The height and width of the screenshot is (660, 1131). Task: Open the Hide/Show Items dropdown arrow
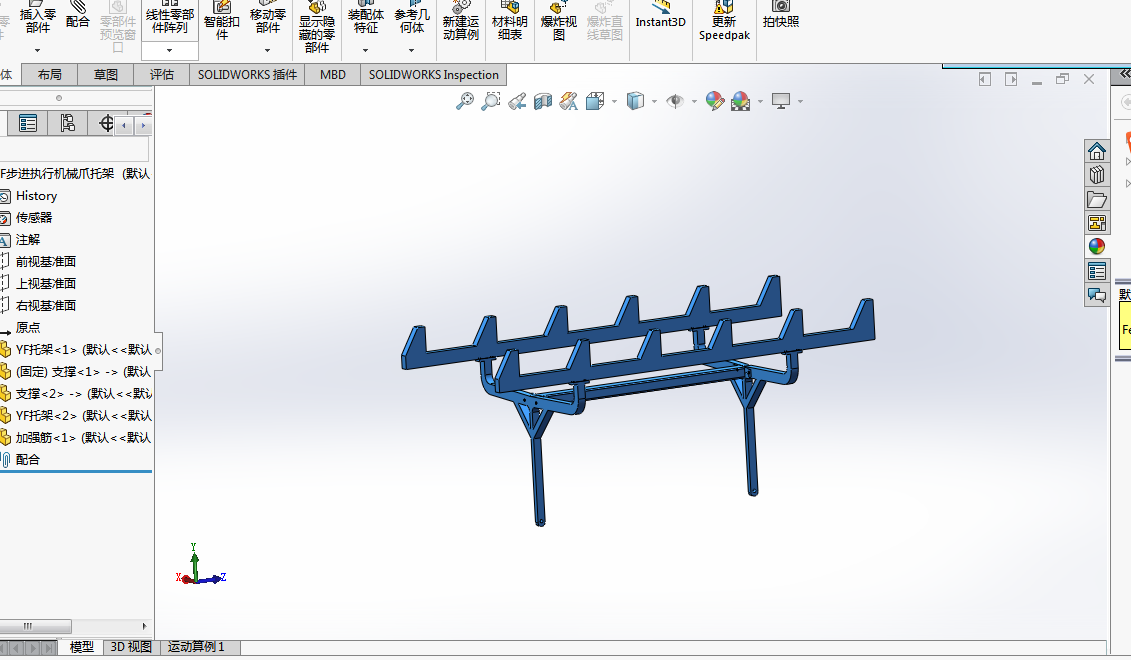[x=694, y=102]
